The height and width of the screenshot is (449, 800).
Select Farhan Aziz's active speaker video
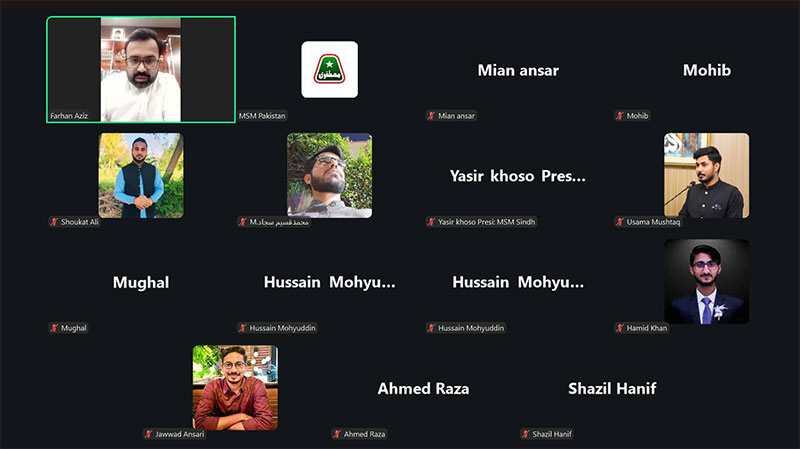(141, 69)
